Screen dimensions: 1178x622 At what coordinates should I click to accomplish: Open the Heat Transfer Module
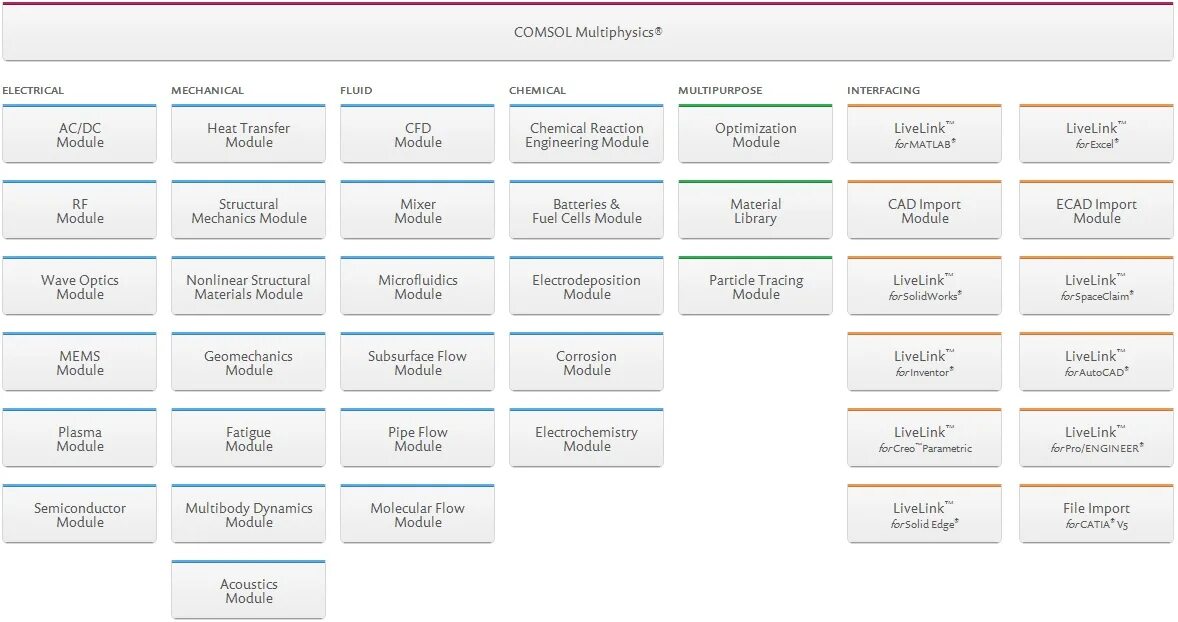click(x=249, y=134)
